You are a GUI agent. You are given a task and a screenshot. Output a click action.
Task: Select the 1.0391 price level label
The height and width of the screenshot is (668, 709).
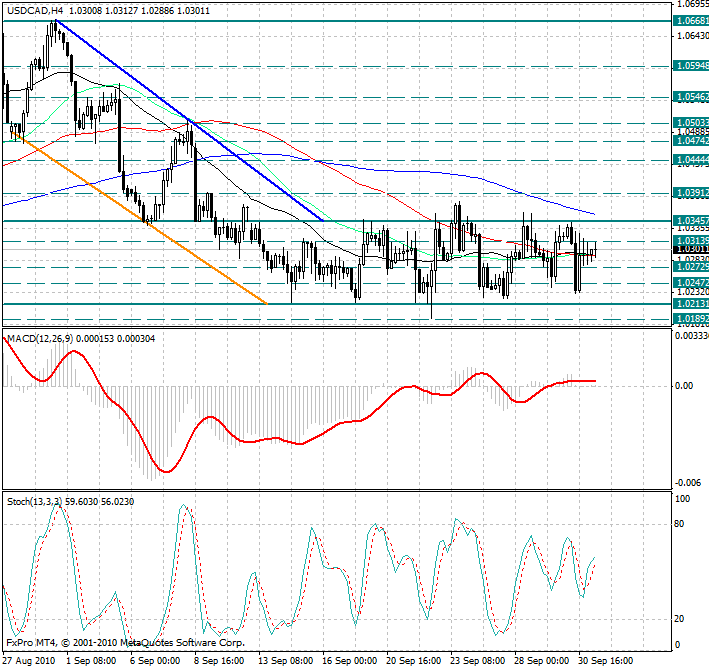click(691, 193)
